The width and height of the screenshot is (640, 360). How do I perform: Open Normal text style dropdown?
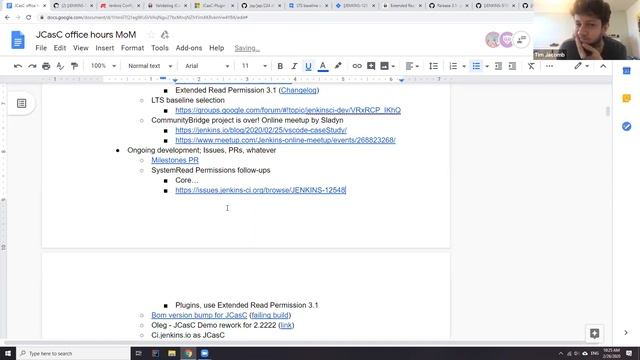(150, 66)
